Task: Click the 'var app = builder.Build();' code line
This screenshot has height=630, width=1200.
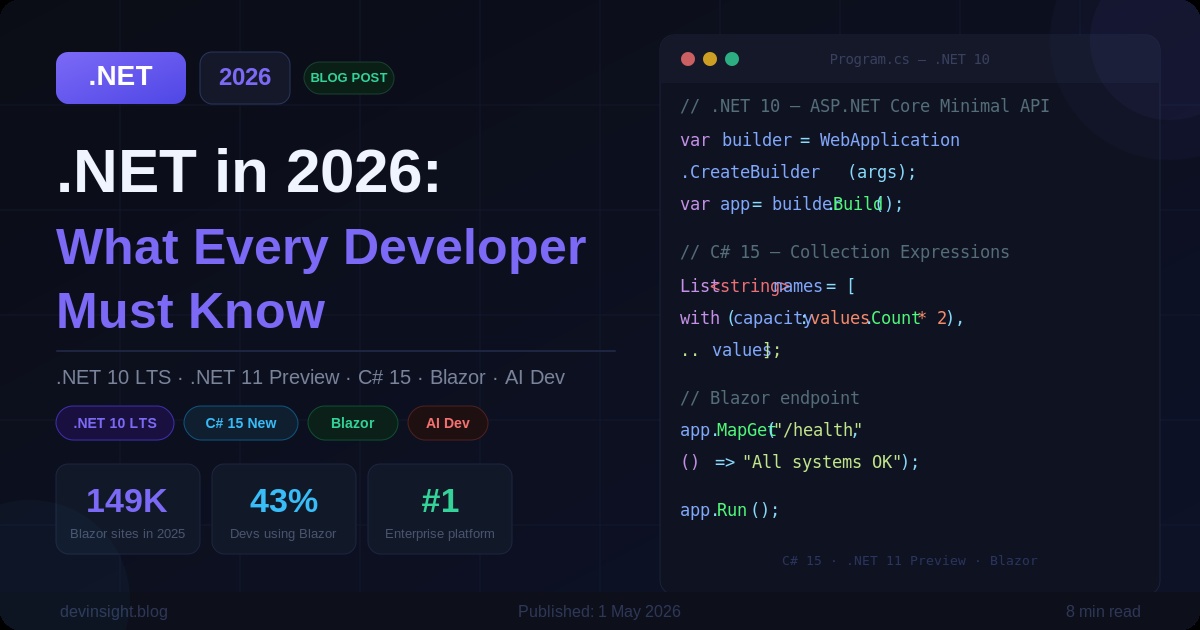Action: point(792,204)
